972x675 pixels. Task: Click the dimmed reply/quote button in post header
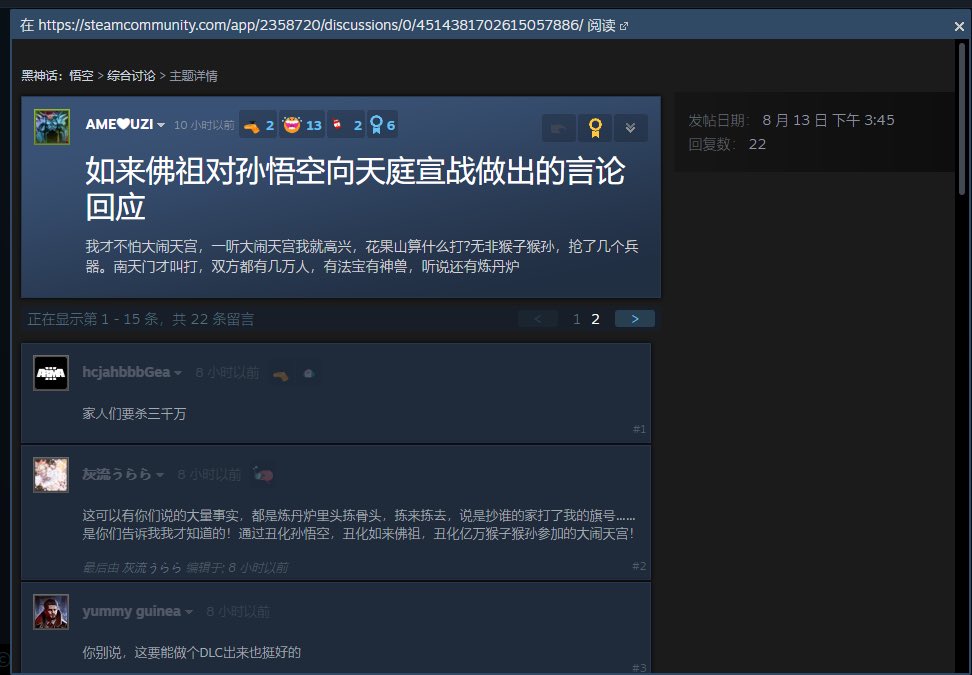pos(559,128)
